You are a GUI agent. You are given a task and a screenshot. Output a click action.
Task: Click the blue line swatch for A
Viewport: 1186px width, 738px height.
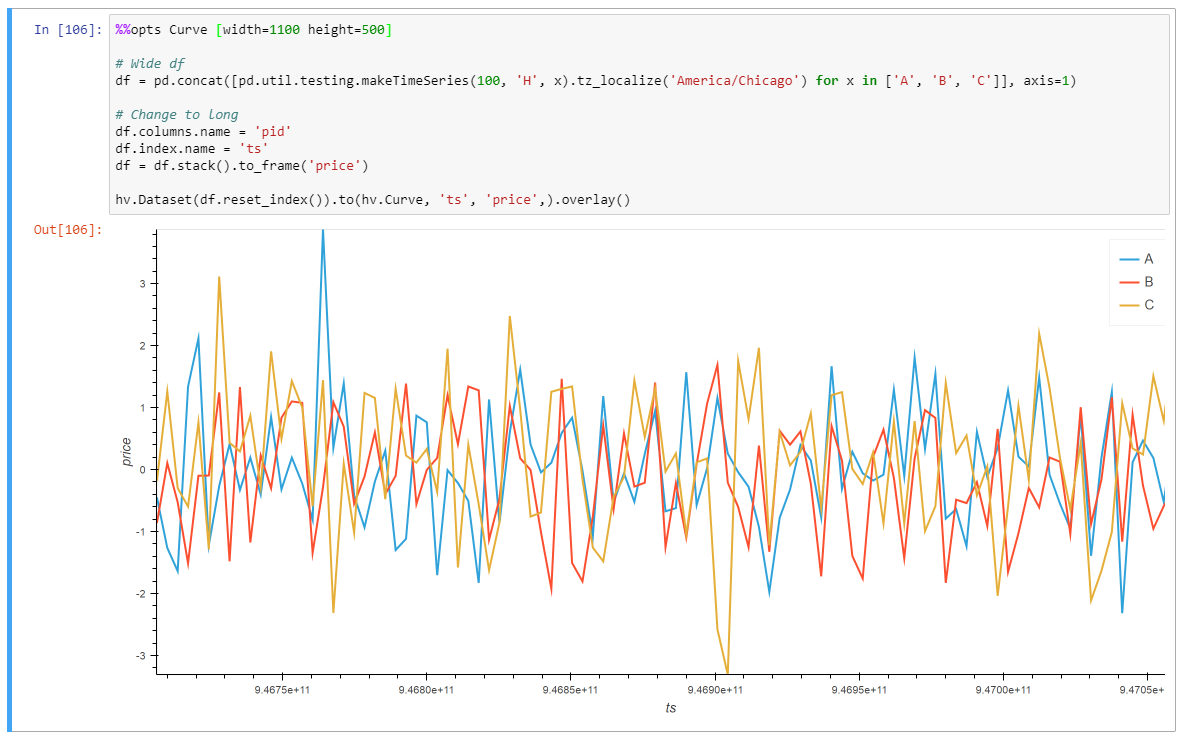(x=1129, y=259)
